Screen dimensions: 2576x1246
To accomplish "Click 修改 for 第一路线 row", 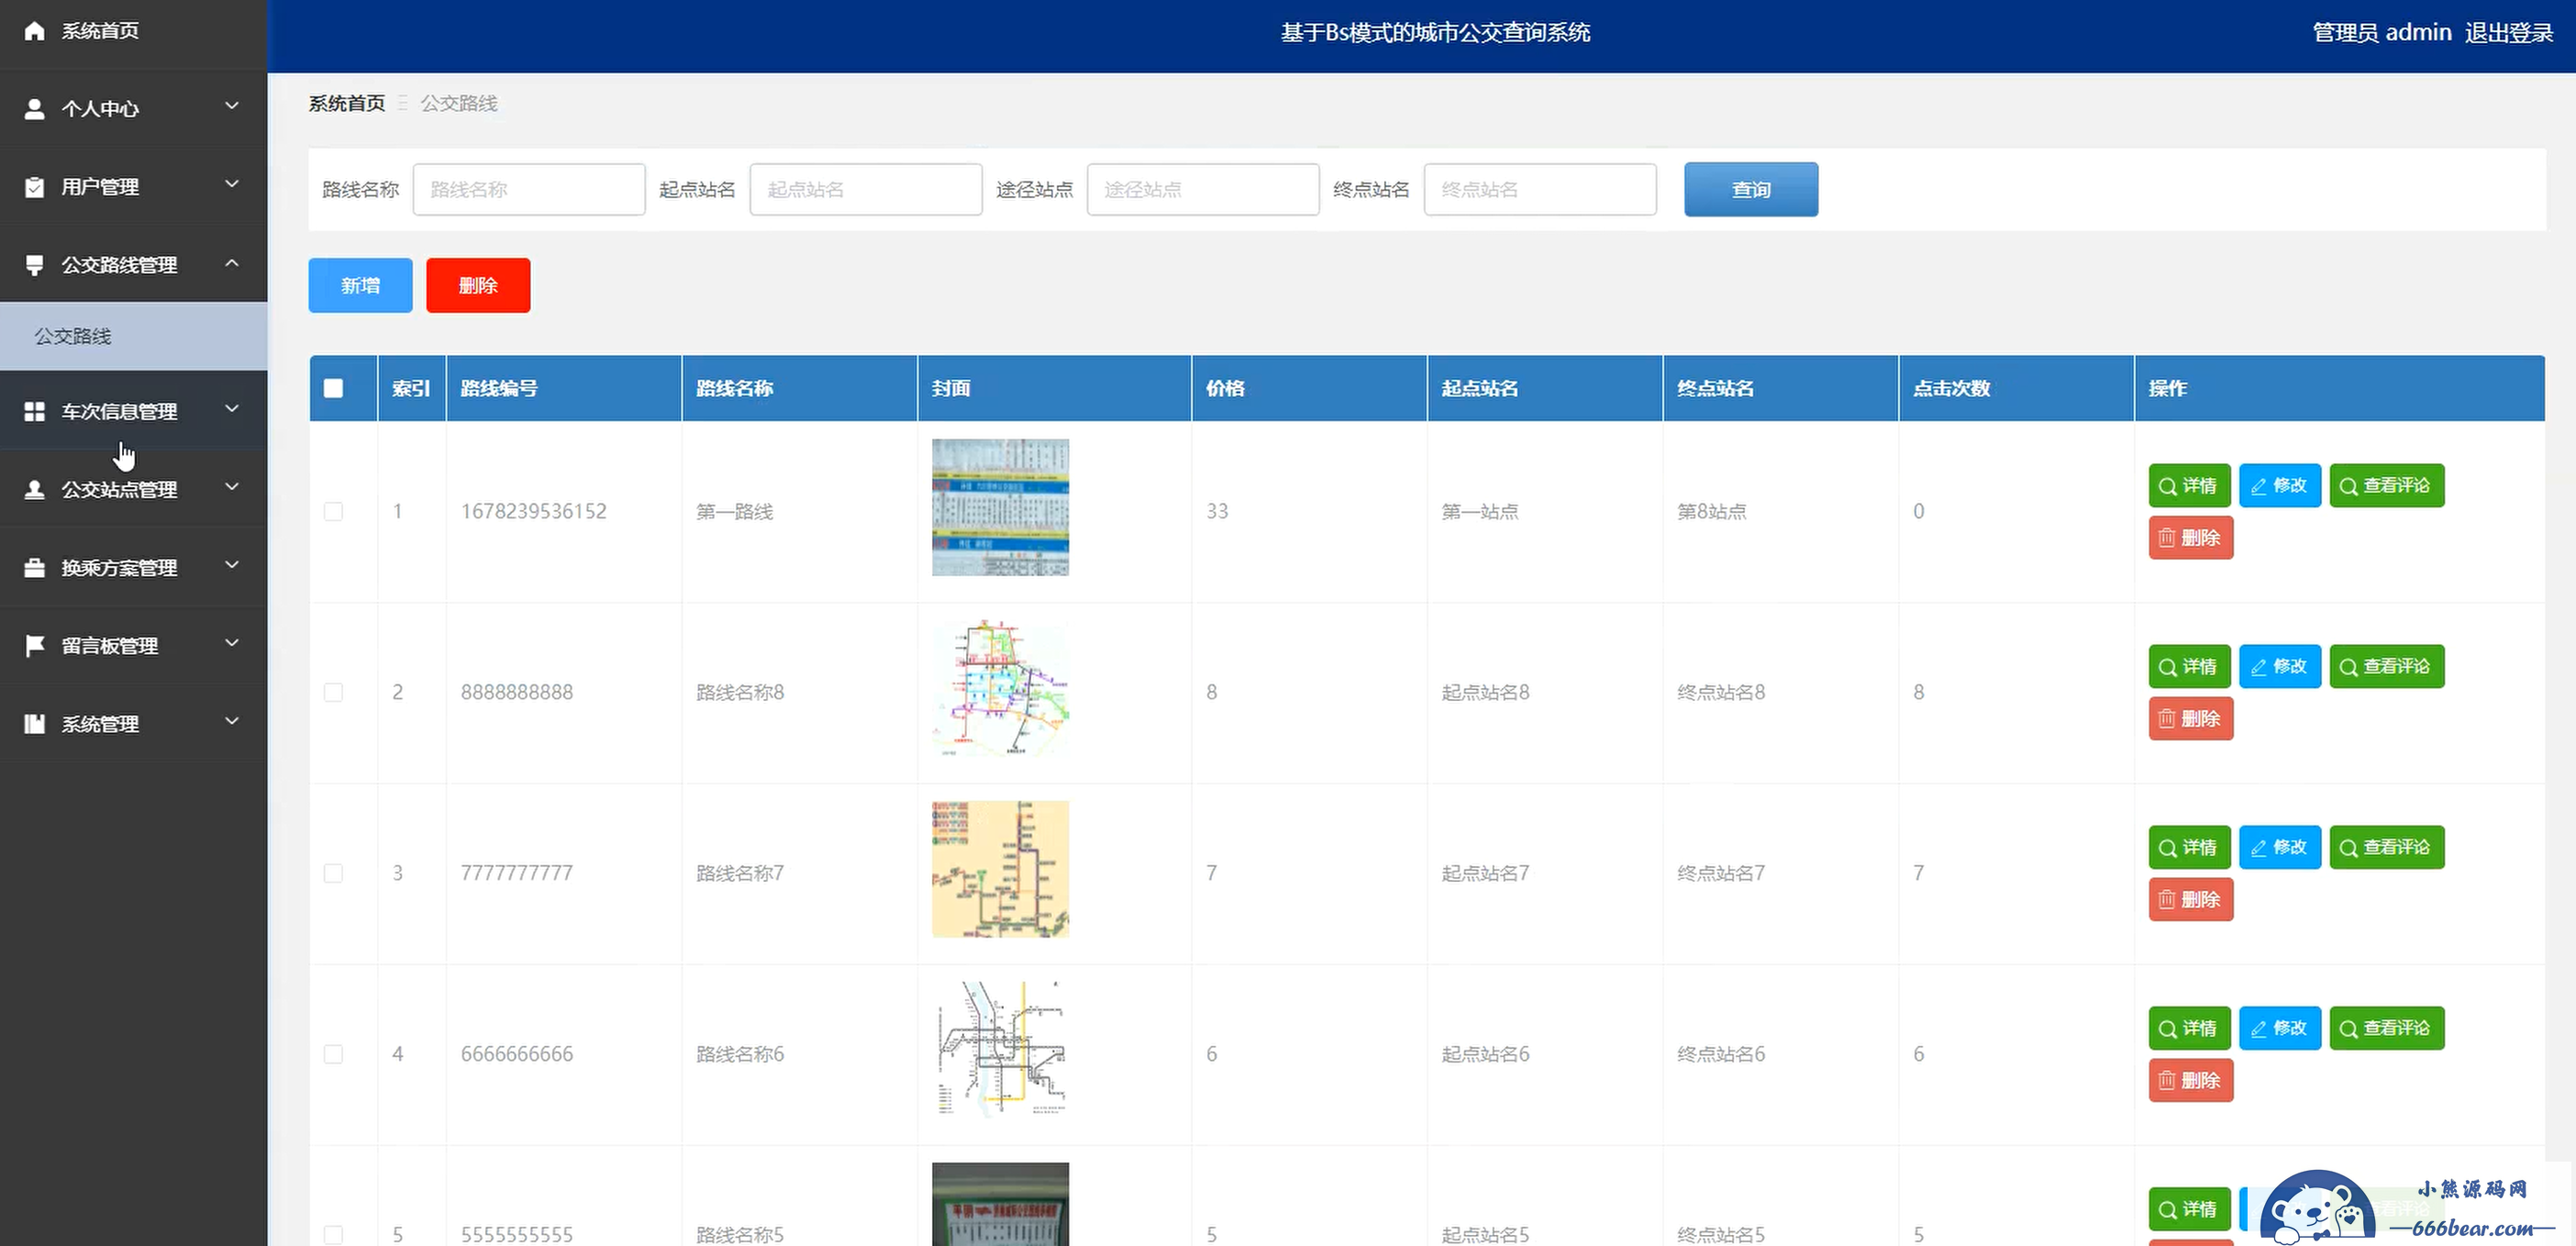I will click(x=2280, y=485).
